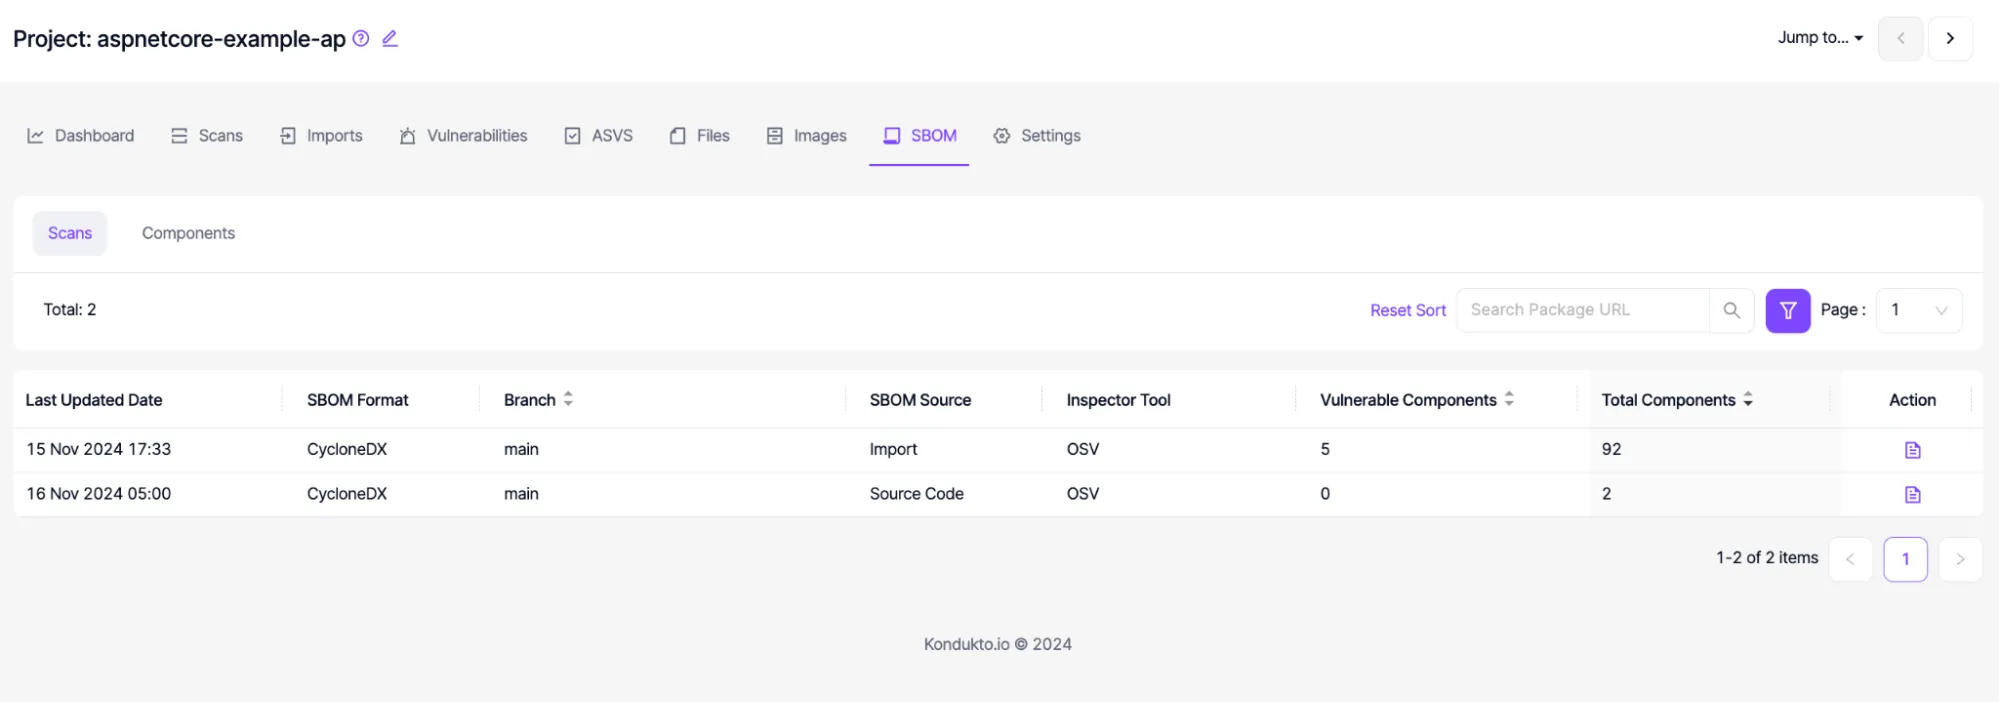
Task: Expand the Page number dropdown
Action: tap(1917, 310)
